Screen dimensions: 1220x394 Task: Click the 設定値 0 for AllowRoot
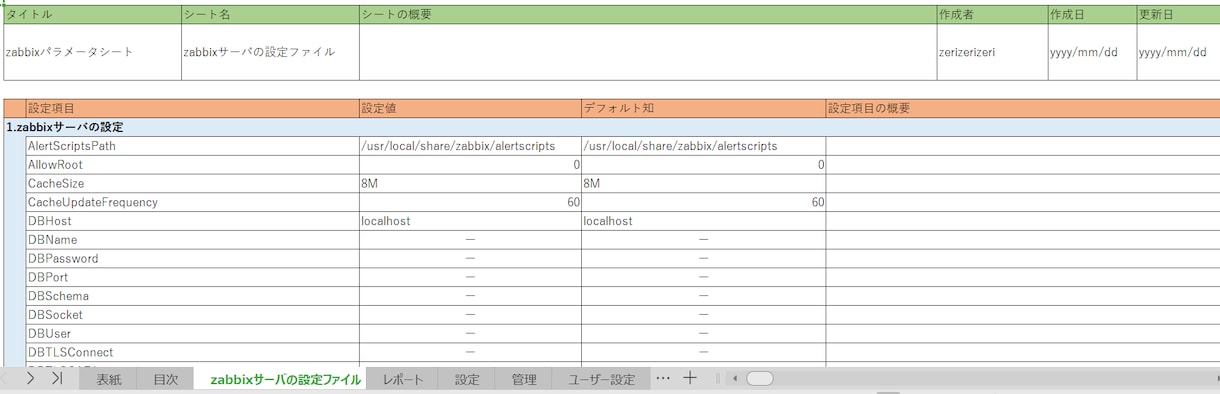(x=470, y=165)
